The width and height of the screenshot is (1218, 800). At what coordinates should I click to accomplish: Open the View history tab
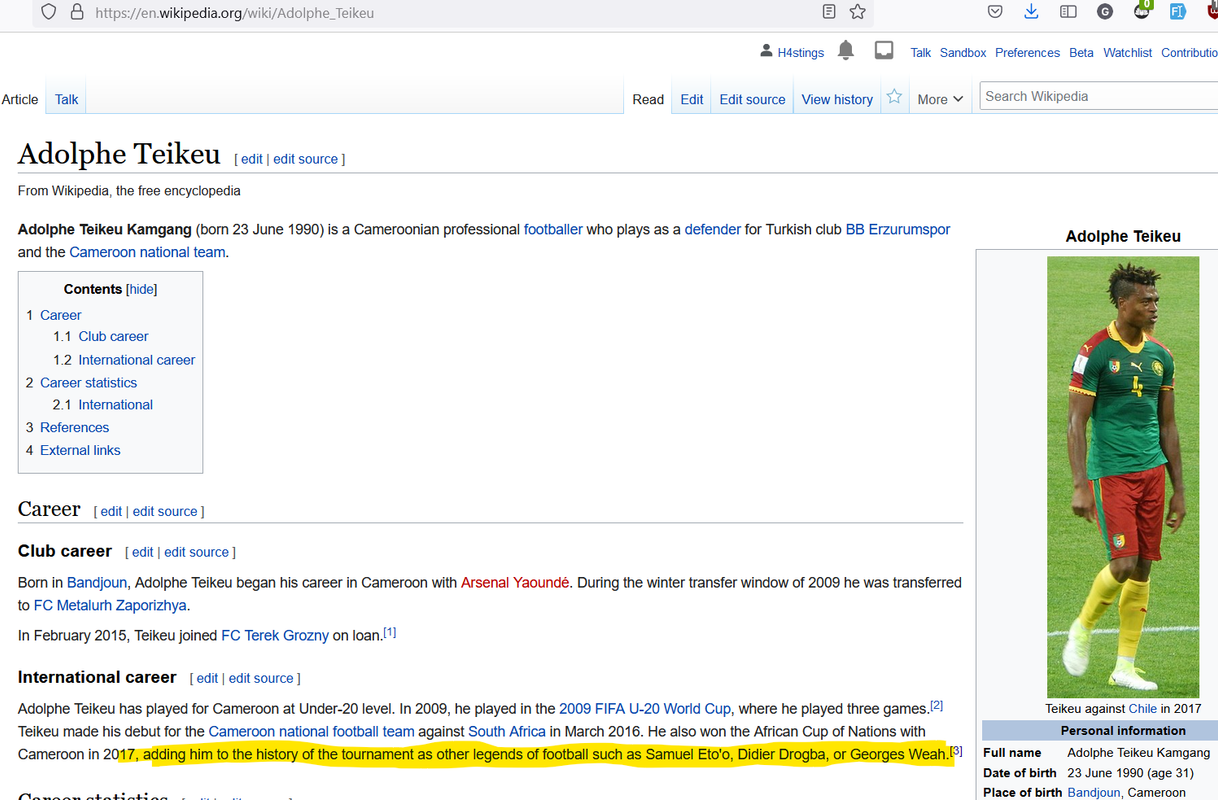point(837,99)
